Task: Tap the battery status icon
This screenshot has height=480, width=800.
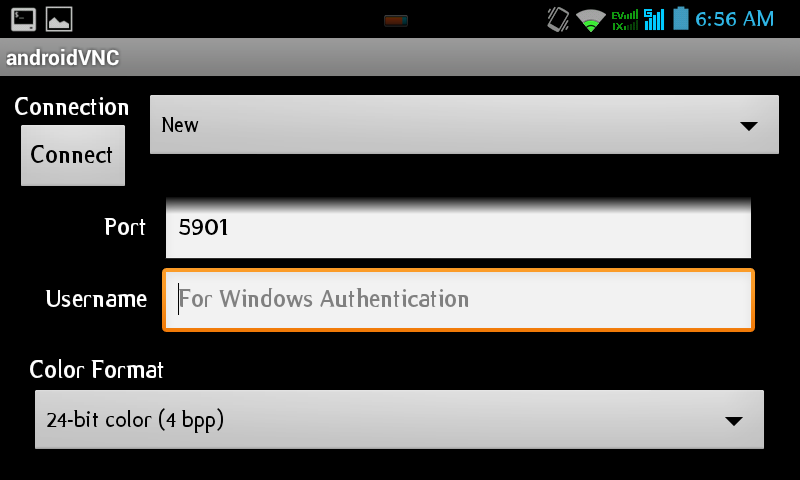Action: point(681,18)
